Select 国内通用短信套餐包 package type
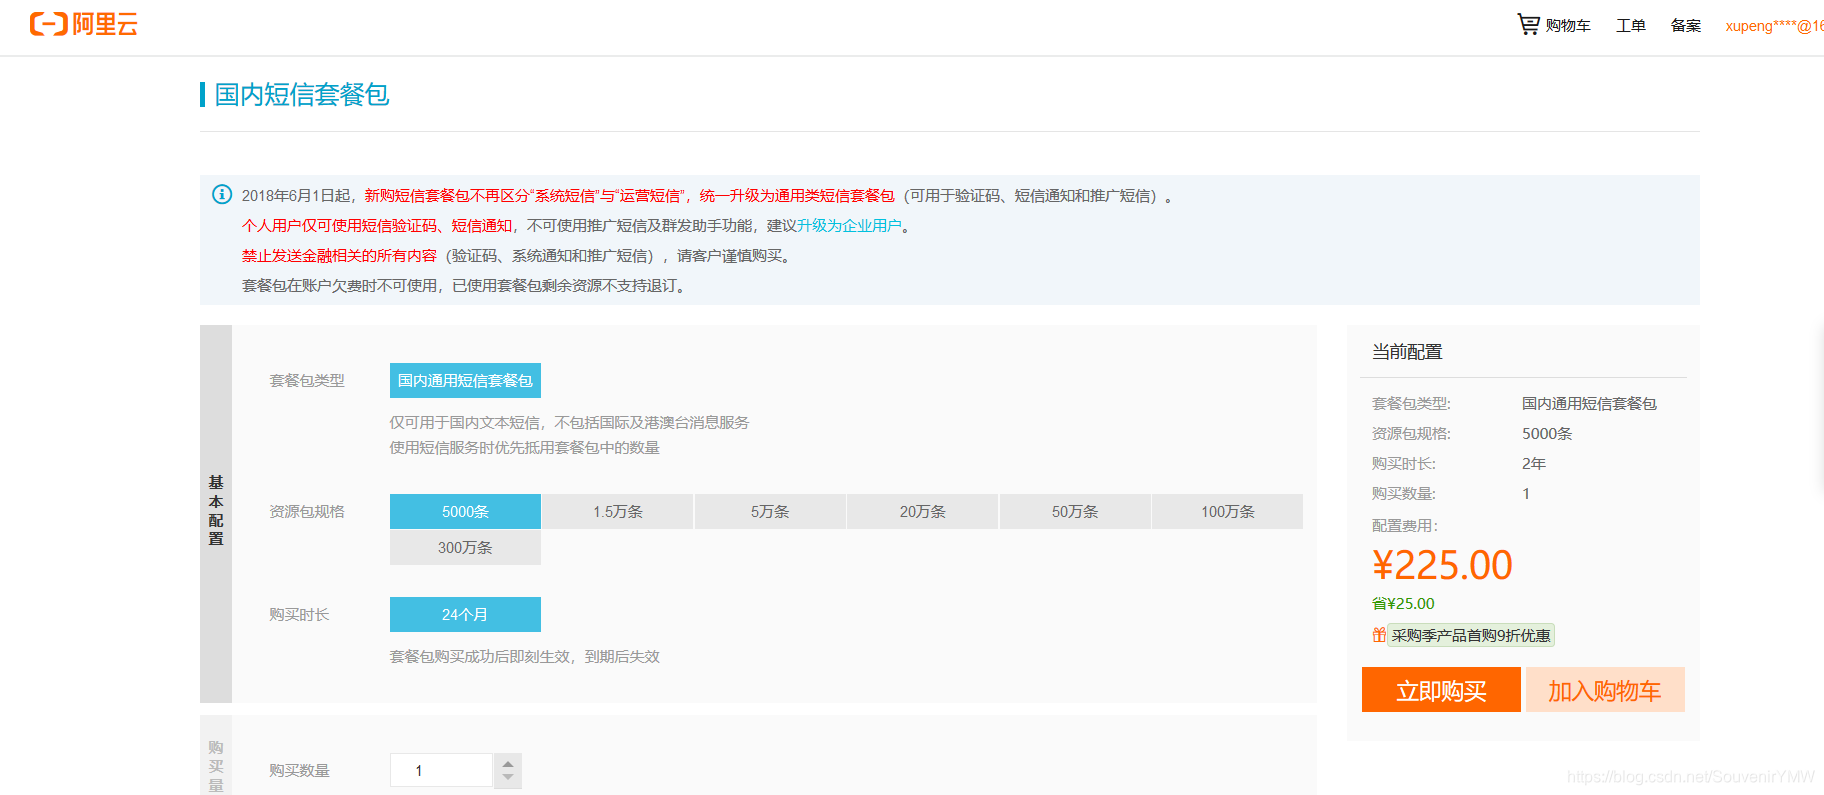1824x795 pixels. (465, 380)
